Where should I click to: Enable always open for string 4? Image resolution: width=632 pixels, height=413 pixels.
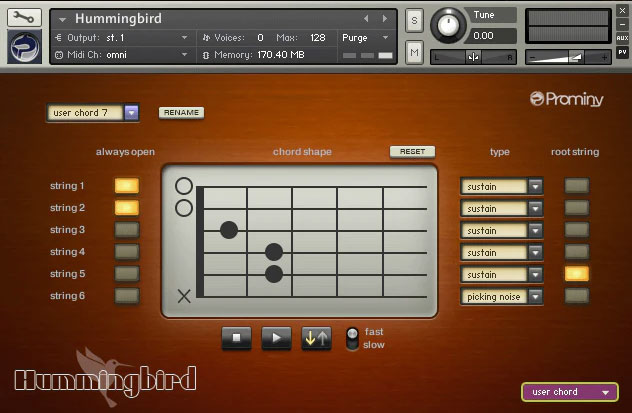127,252
